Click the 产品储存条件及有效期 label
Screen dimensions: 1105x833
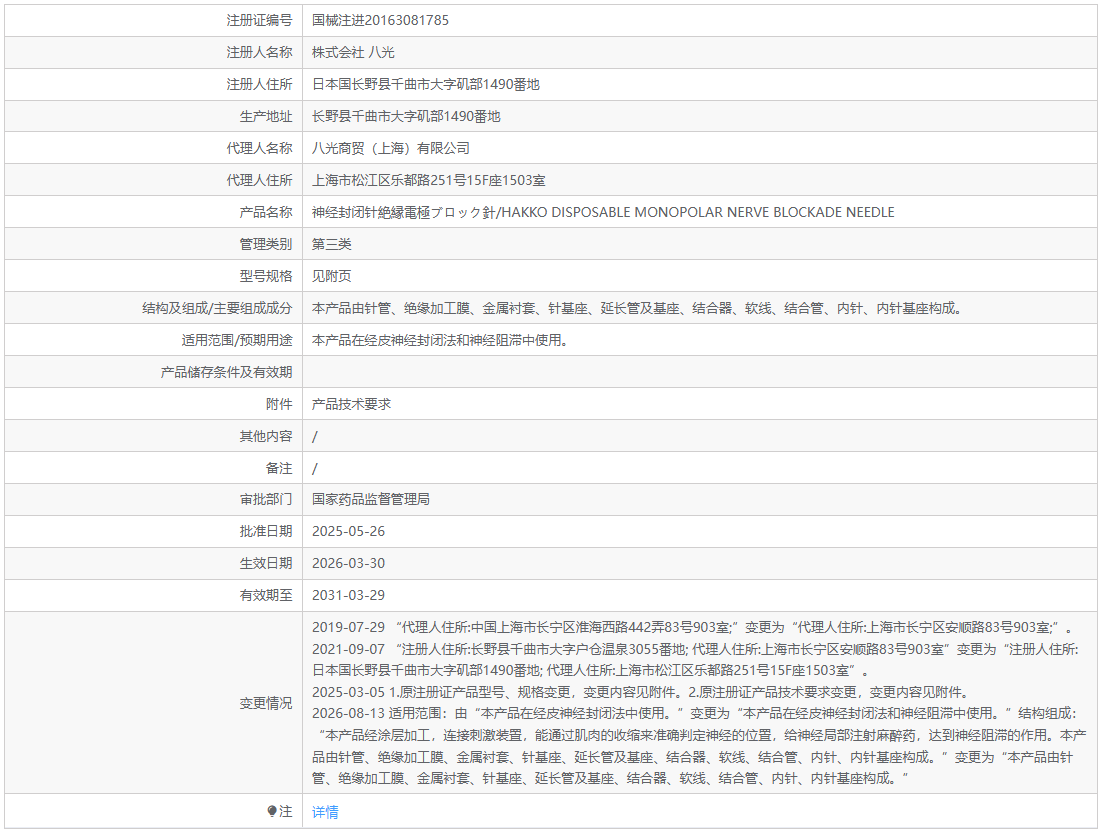[226, 372]
